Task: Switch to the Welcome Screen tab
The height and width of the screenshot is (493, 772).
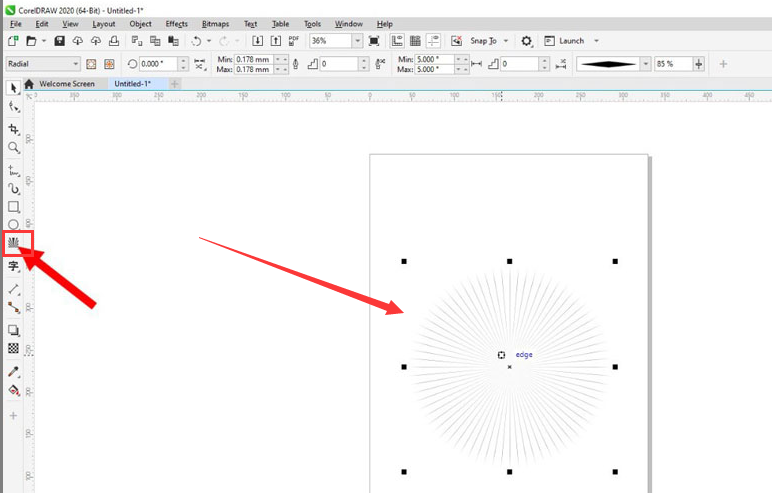Action: 66,84
